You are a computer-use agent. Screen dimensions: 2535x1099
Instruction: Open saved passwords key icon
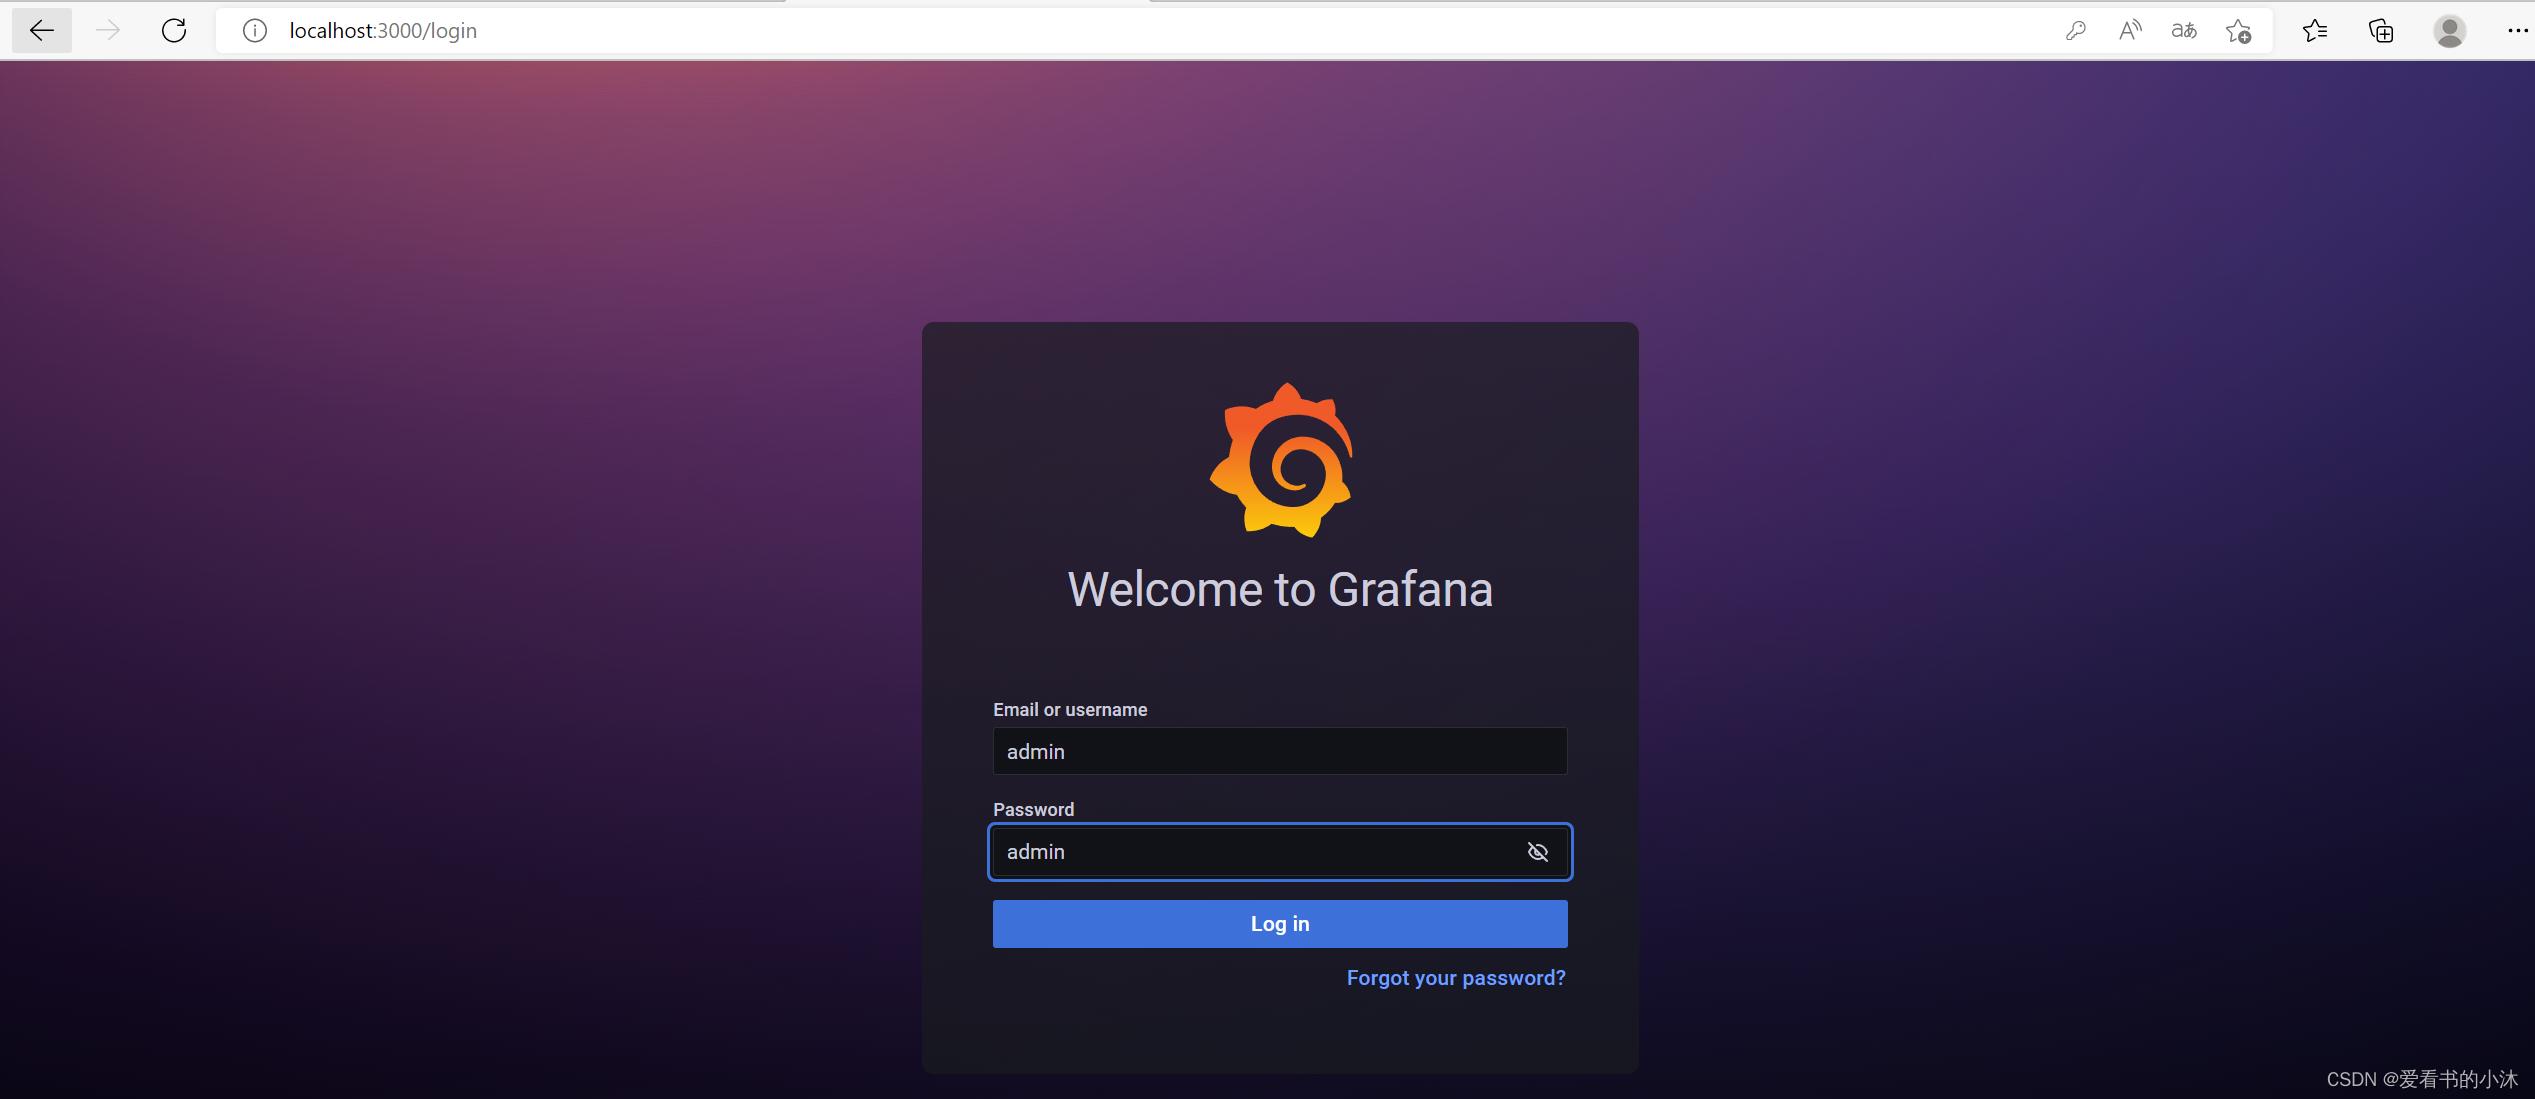click(x=2076, y=31)
